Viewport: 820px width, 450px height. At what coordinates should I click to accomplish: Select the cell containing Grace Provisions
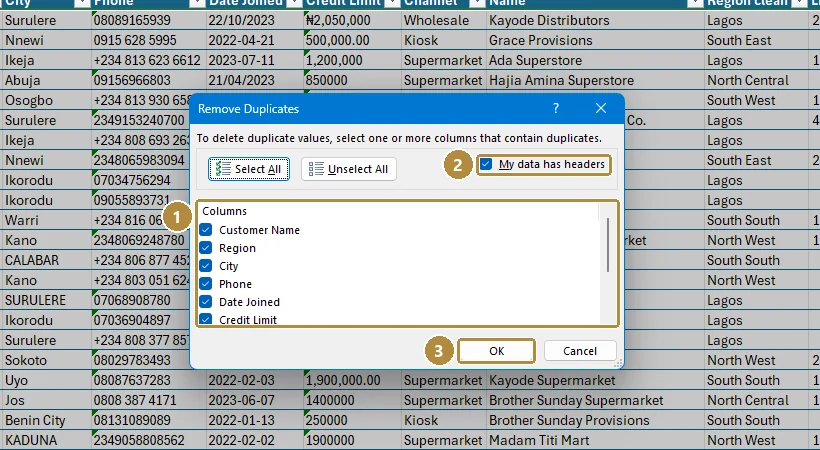pyautogui.click(x=595, y=40)
